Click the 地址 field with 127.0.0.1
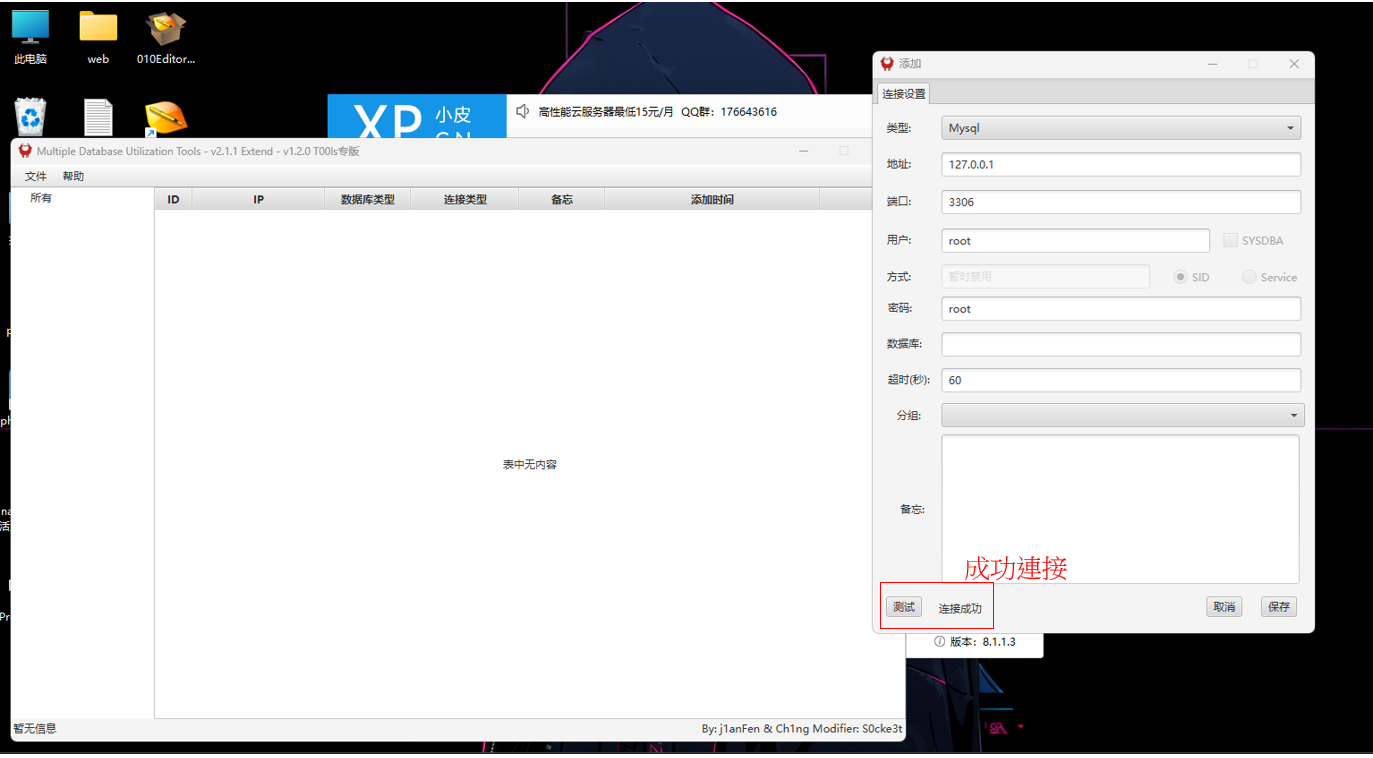The image size is (1373, 758). [1121, 164]
